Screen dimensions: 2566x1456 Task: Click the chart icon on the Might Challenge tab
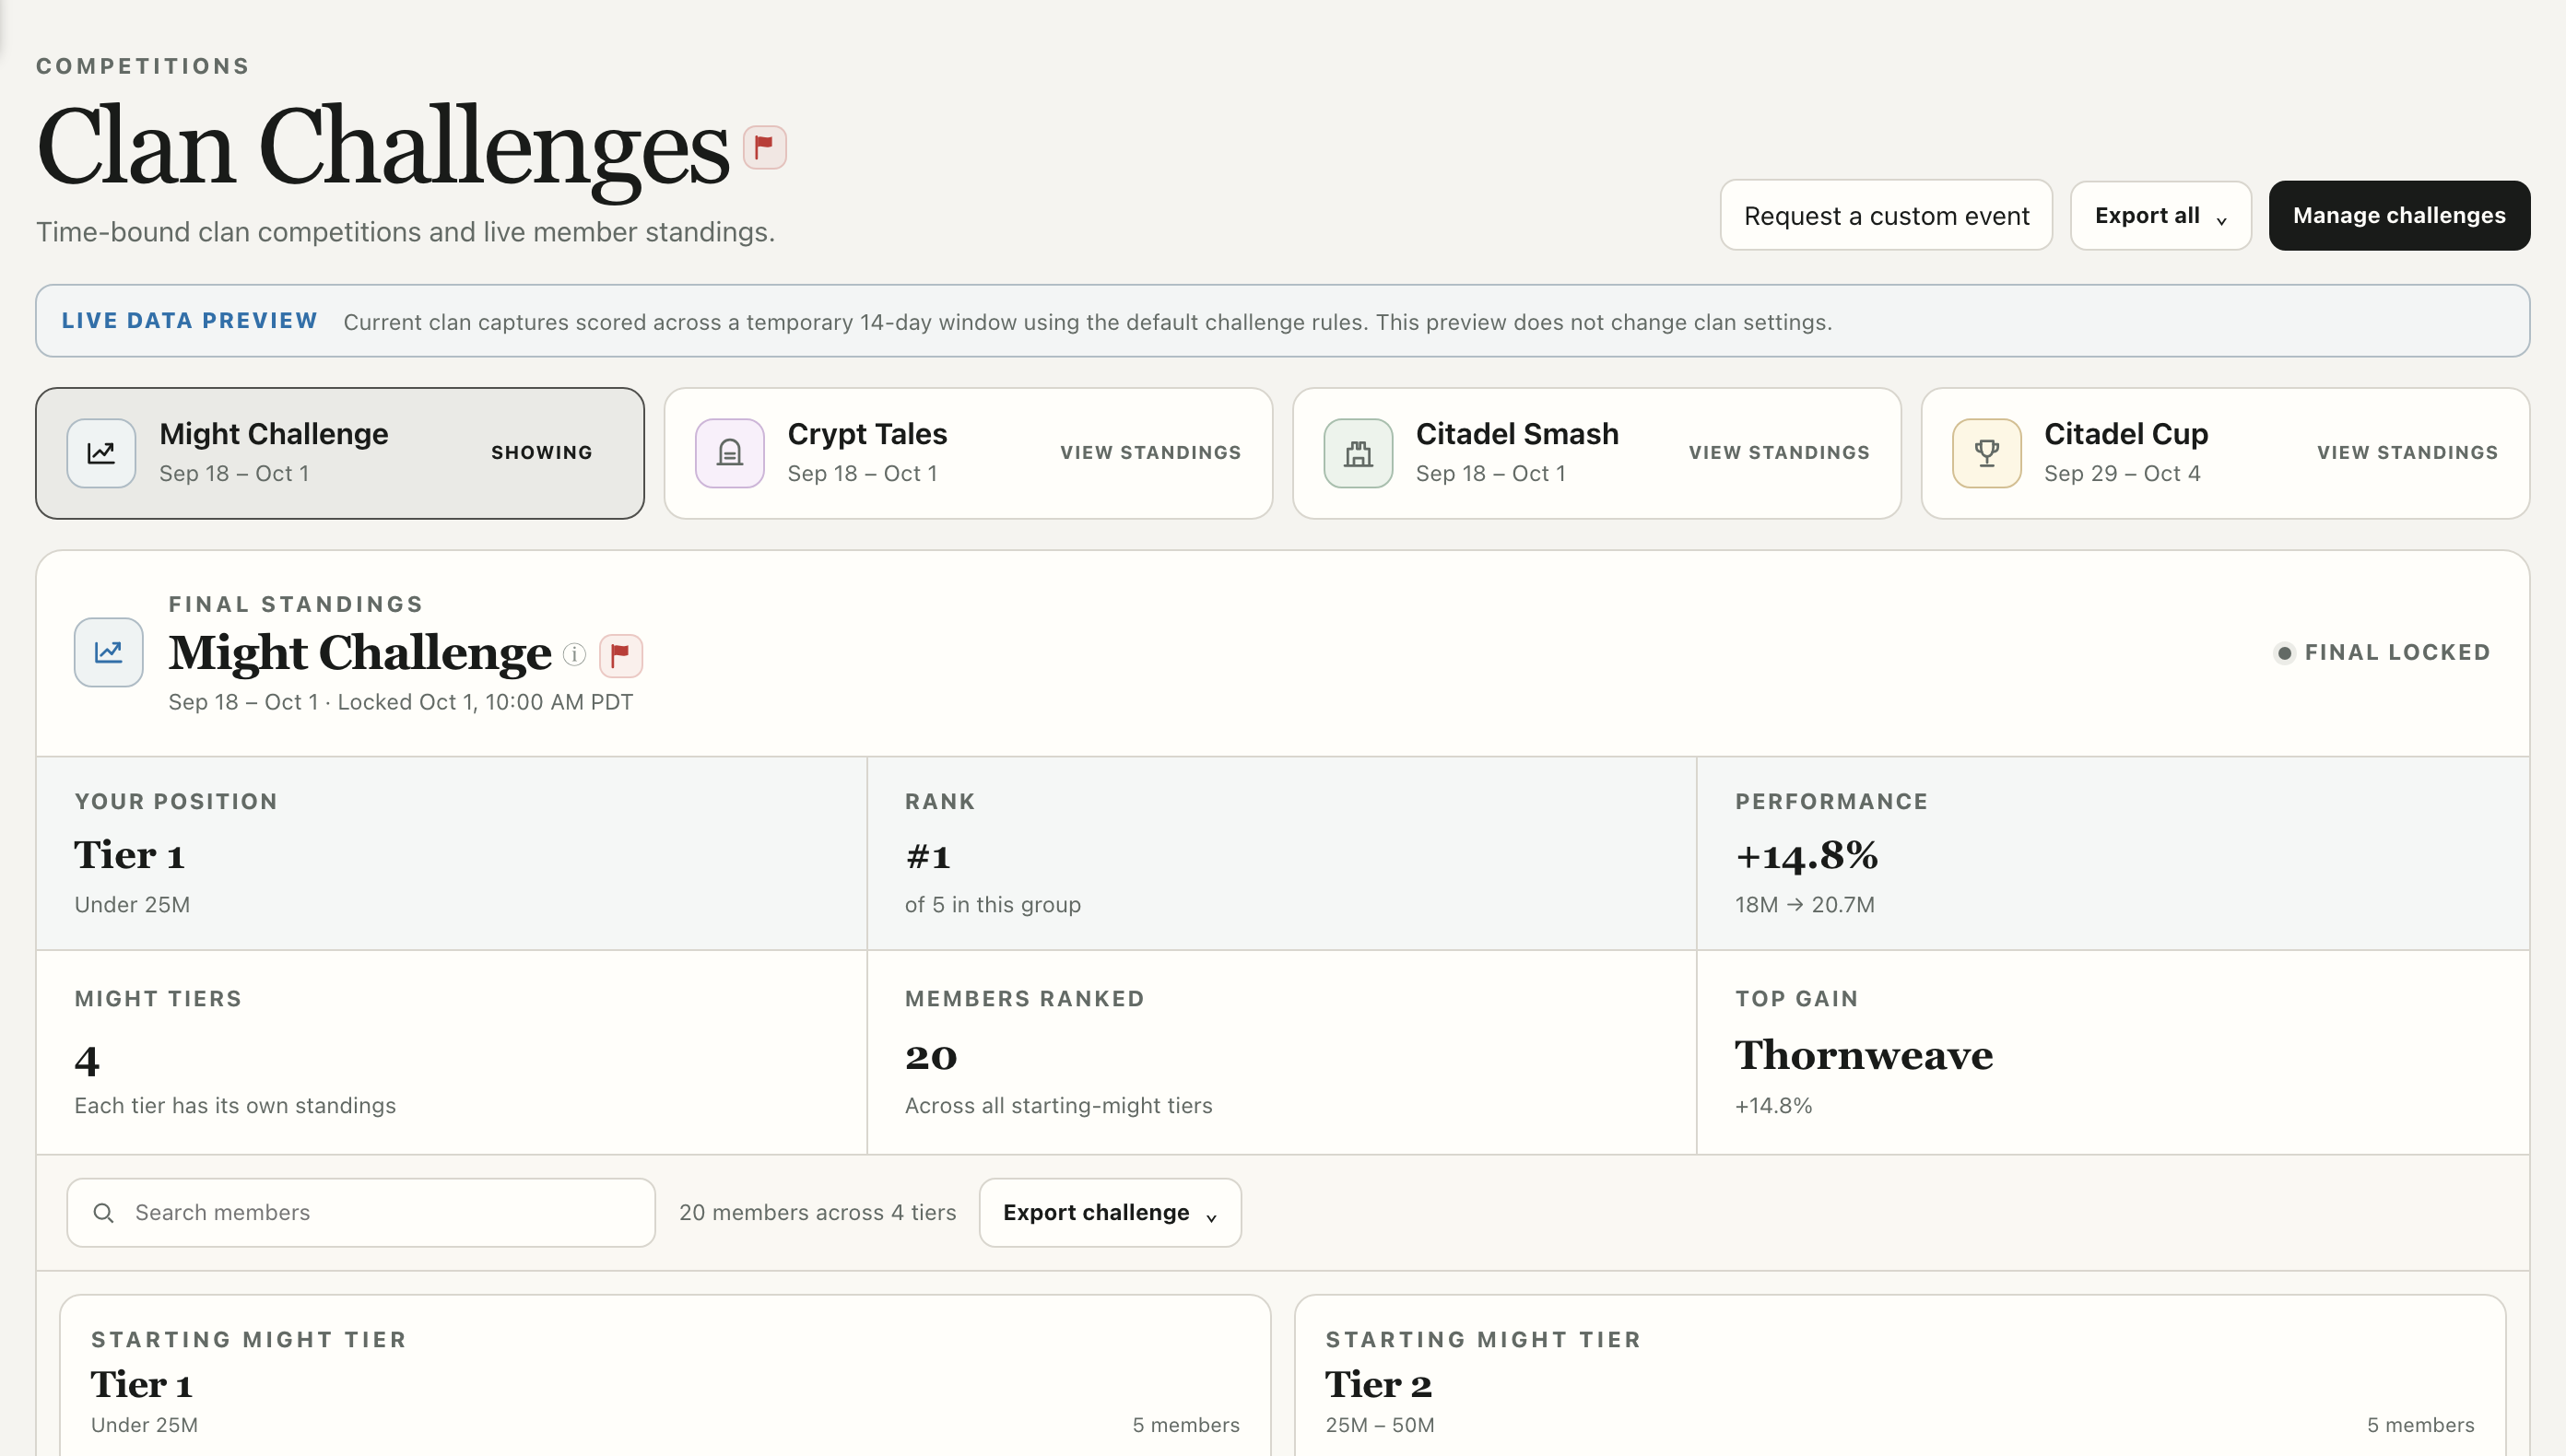point(101,453)
